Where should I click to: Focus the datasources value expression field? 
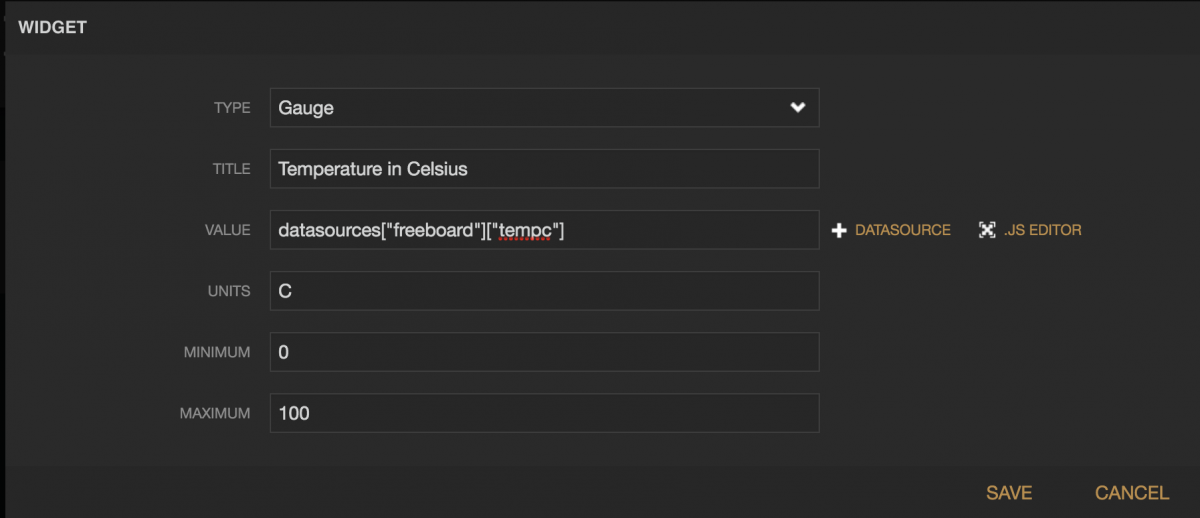point(544,230)
